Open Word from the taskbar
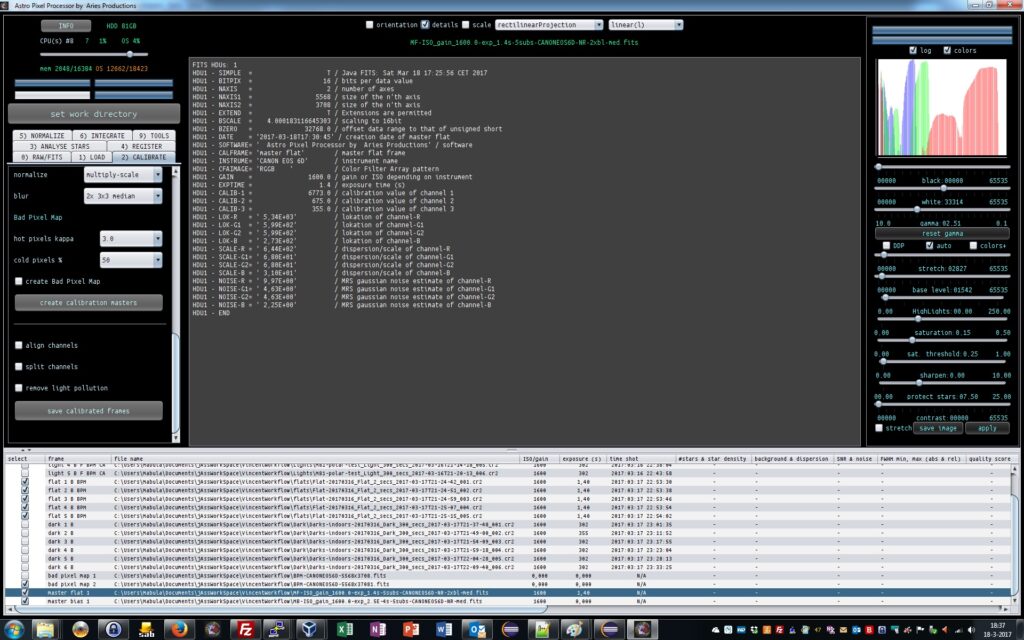This screenshot has height=640, width=1024. (x=444, y=629)
